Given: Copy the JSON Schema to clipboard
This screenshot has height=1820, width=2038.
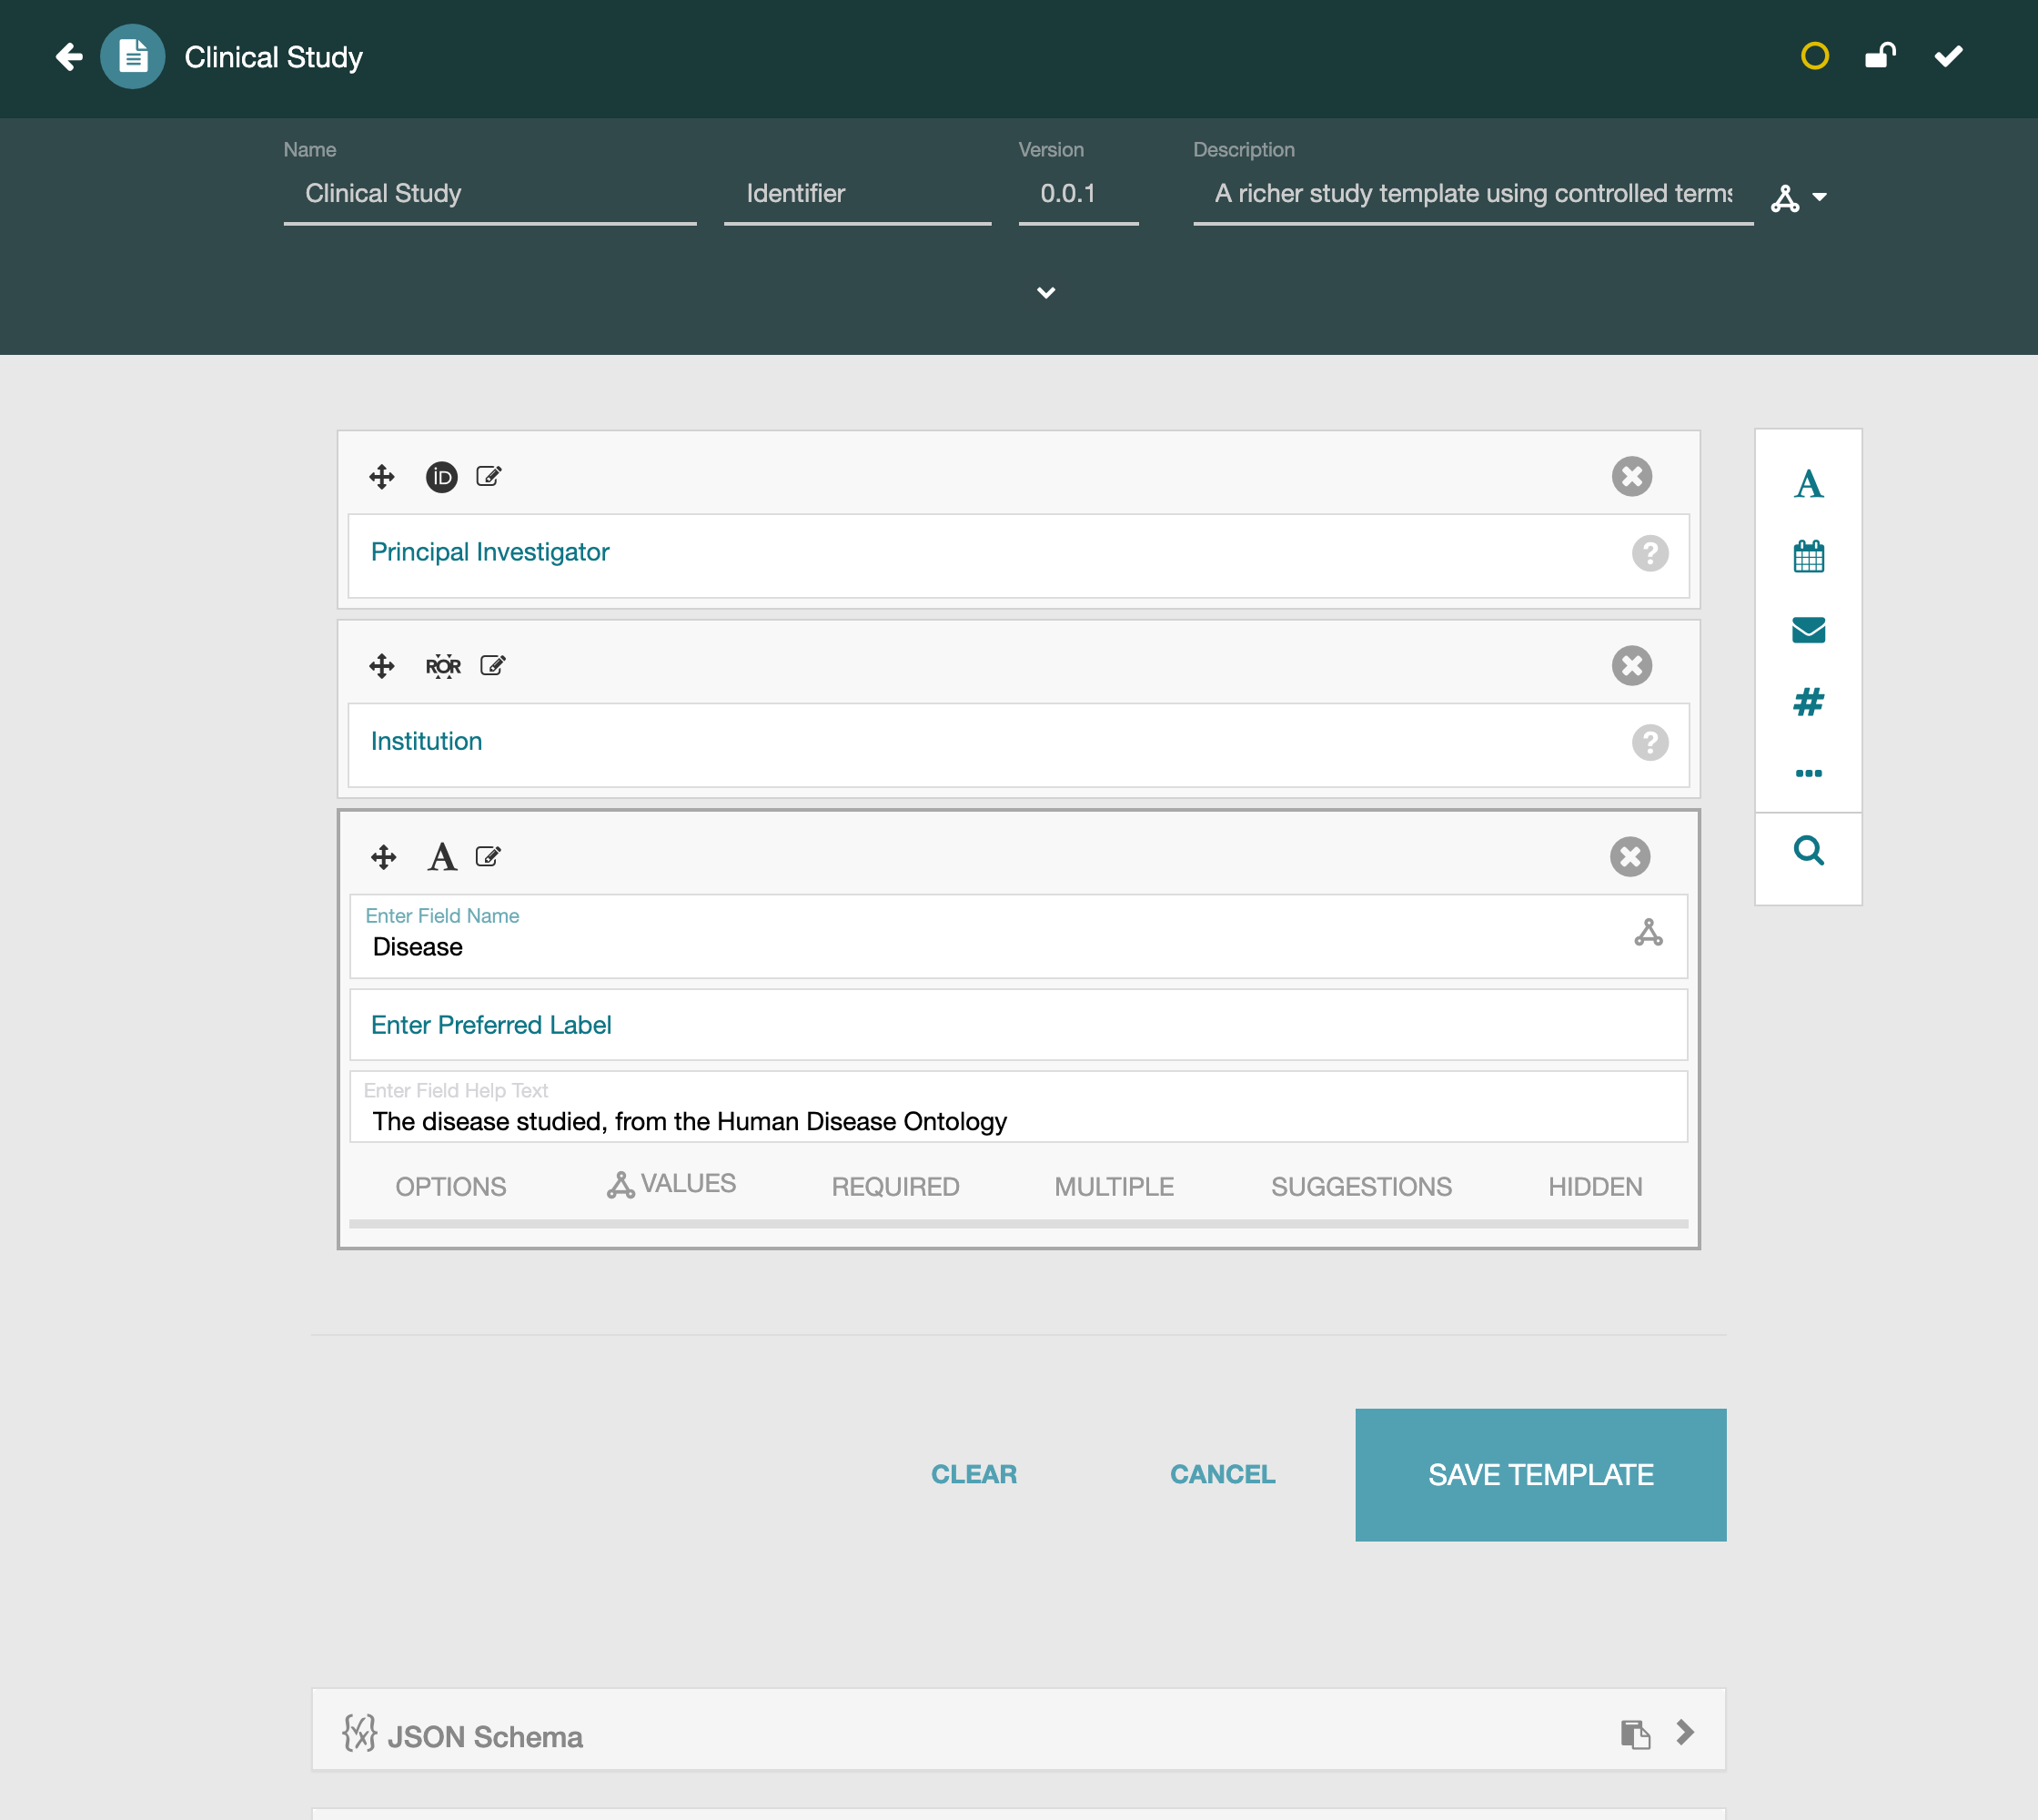Looking at the screenshot, I should pyautogui.click(x=1634, y=1734).
